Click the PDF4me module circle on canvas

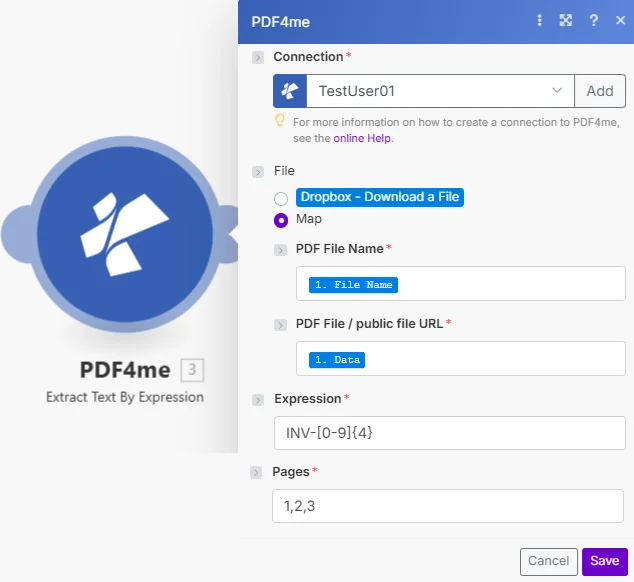click(125, 234)
